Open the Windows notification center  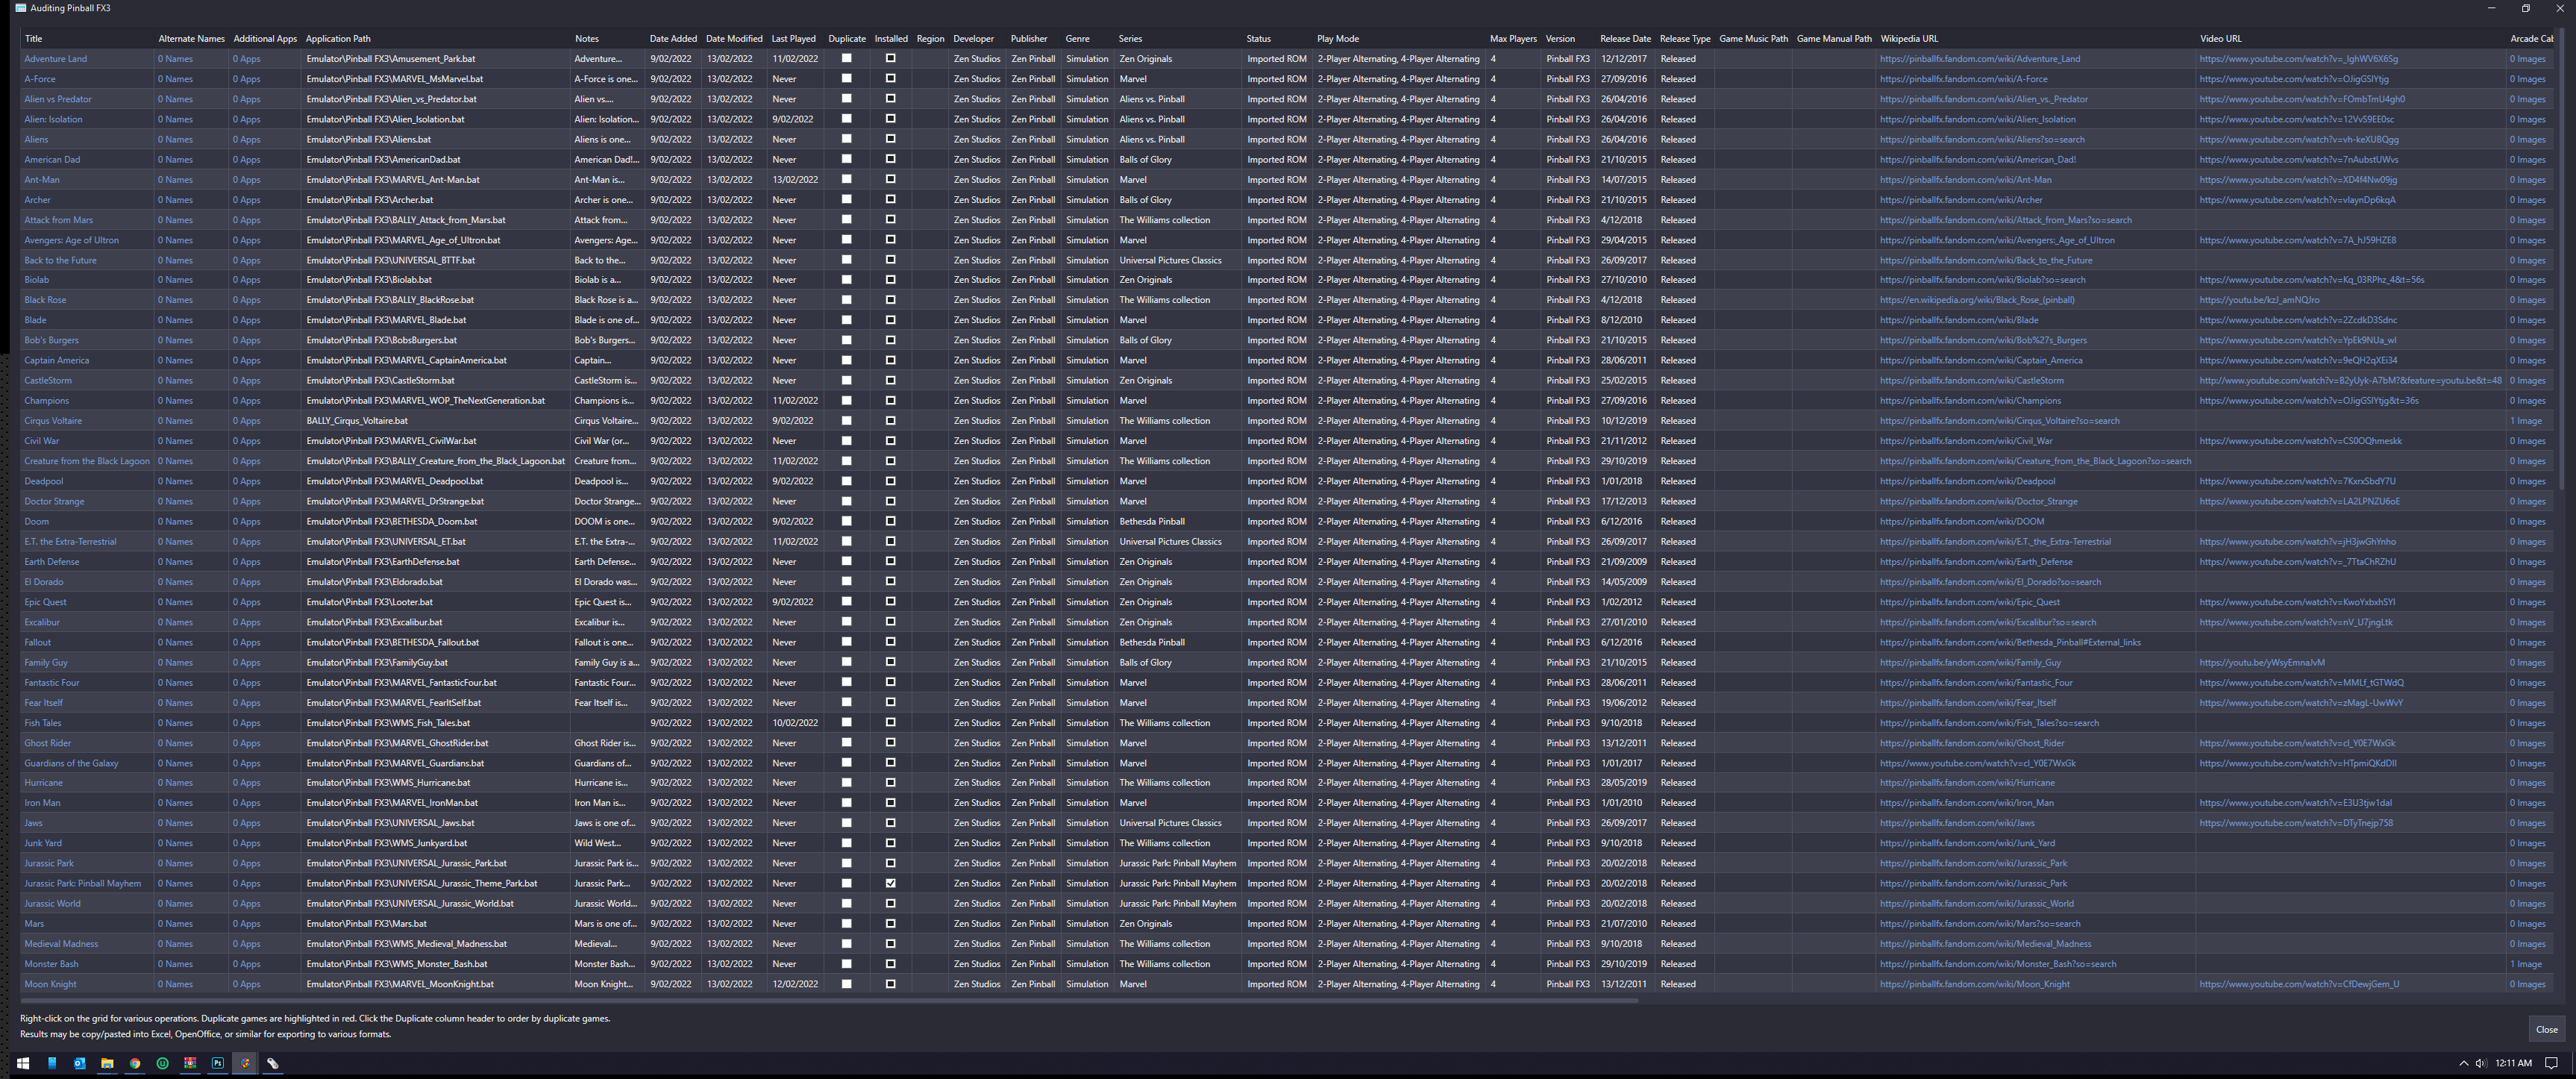[2551, 1063]
